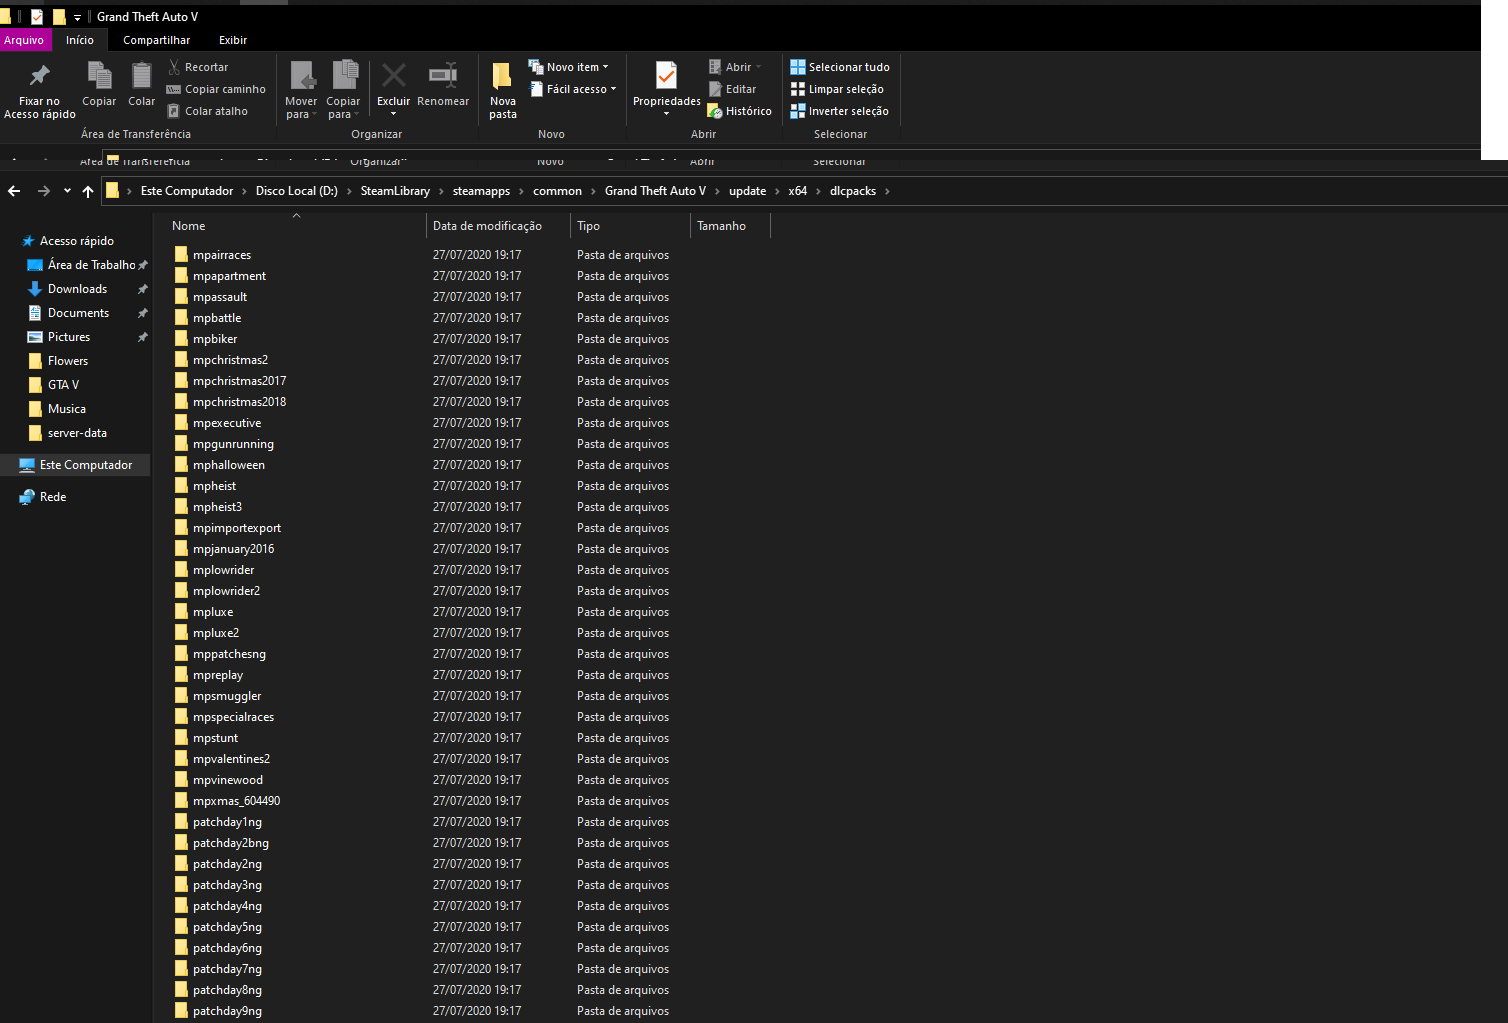Open Pictures in the navigation pane
1508x1023 pixels.
pyautogui.click(x=69, y=337)
